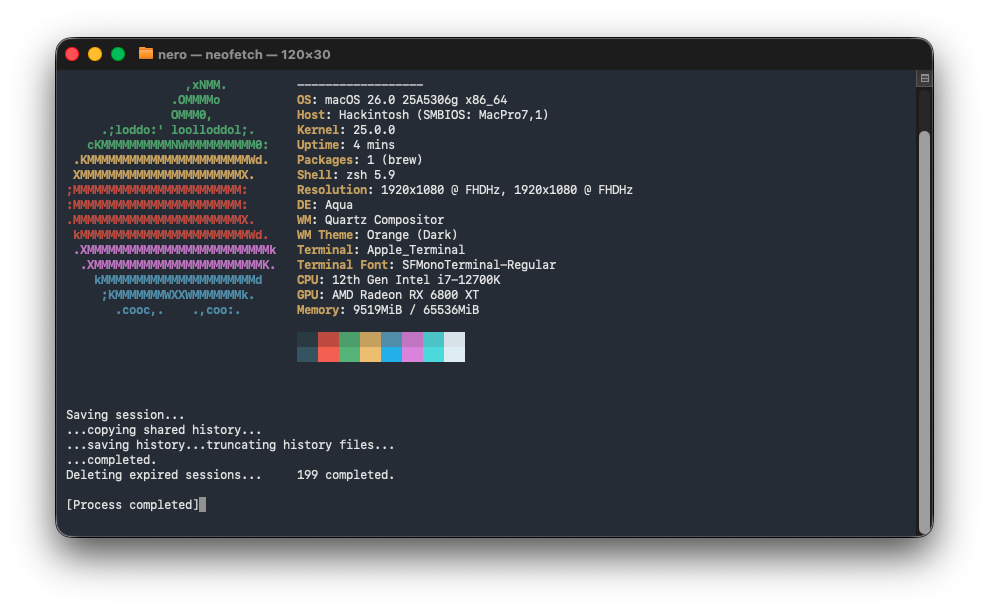989x611 pixels.
Task: Click the bright red bottom-row color block
Action: coord(328,354)
